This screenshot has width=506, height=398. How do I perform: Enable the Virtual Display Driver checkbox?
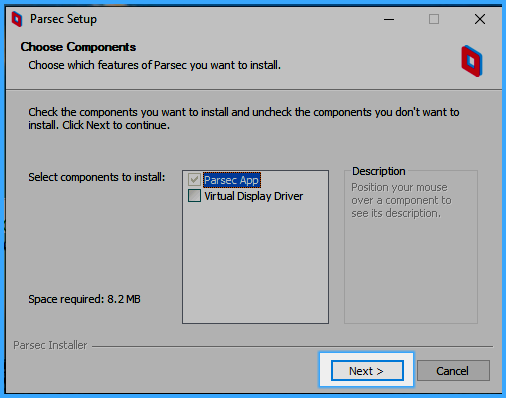pos(194,196)
